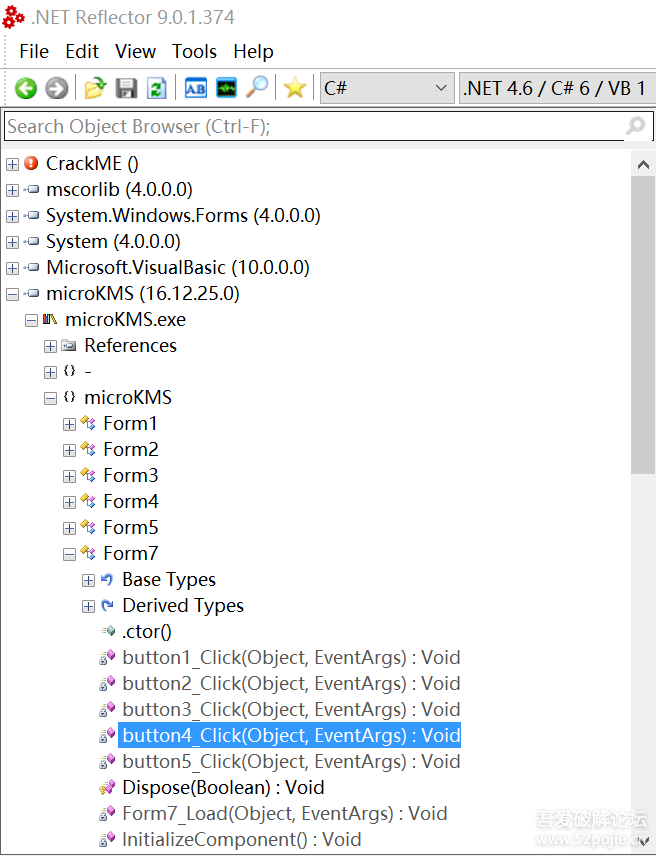Select Form7_Load(Object, EventArgs) : Void
Viewport: 656px width, 856px height.
tap(285, 813)
